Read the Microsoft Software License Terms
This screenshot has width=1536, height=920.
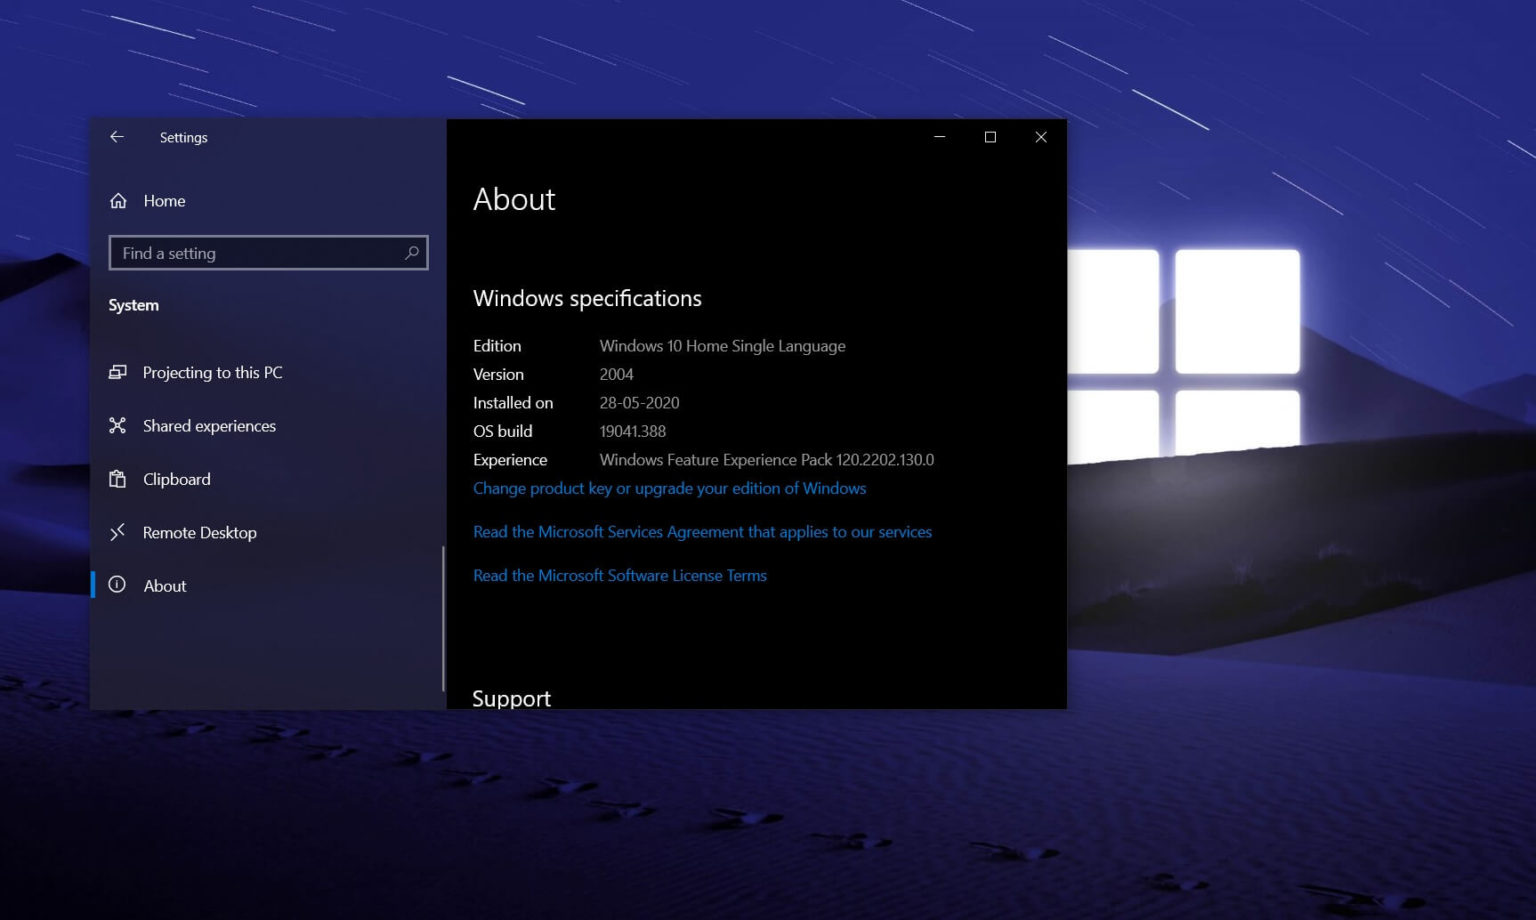pyautogui.click(x=620, y=575)
